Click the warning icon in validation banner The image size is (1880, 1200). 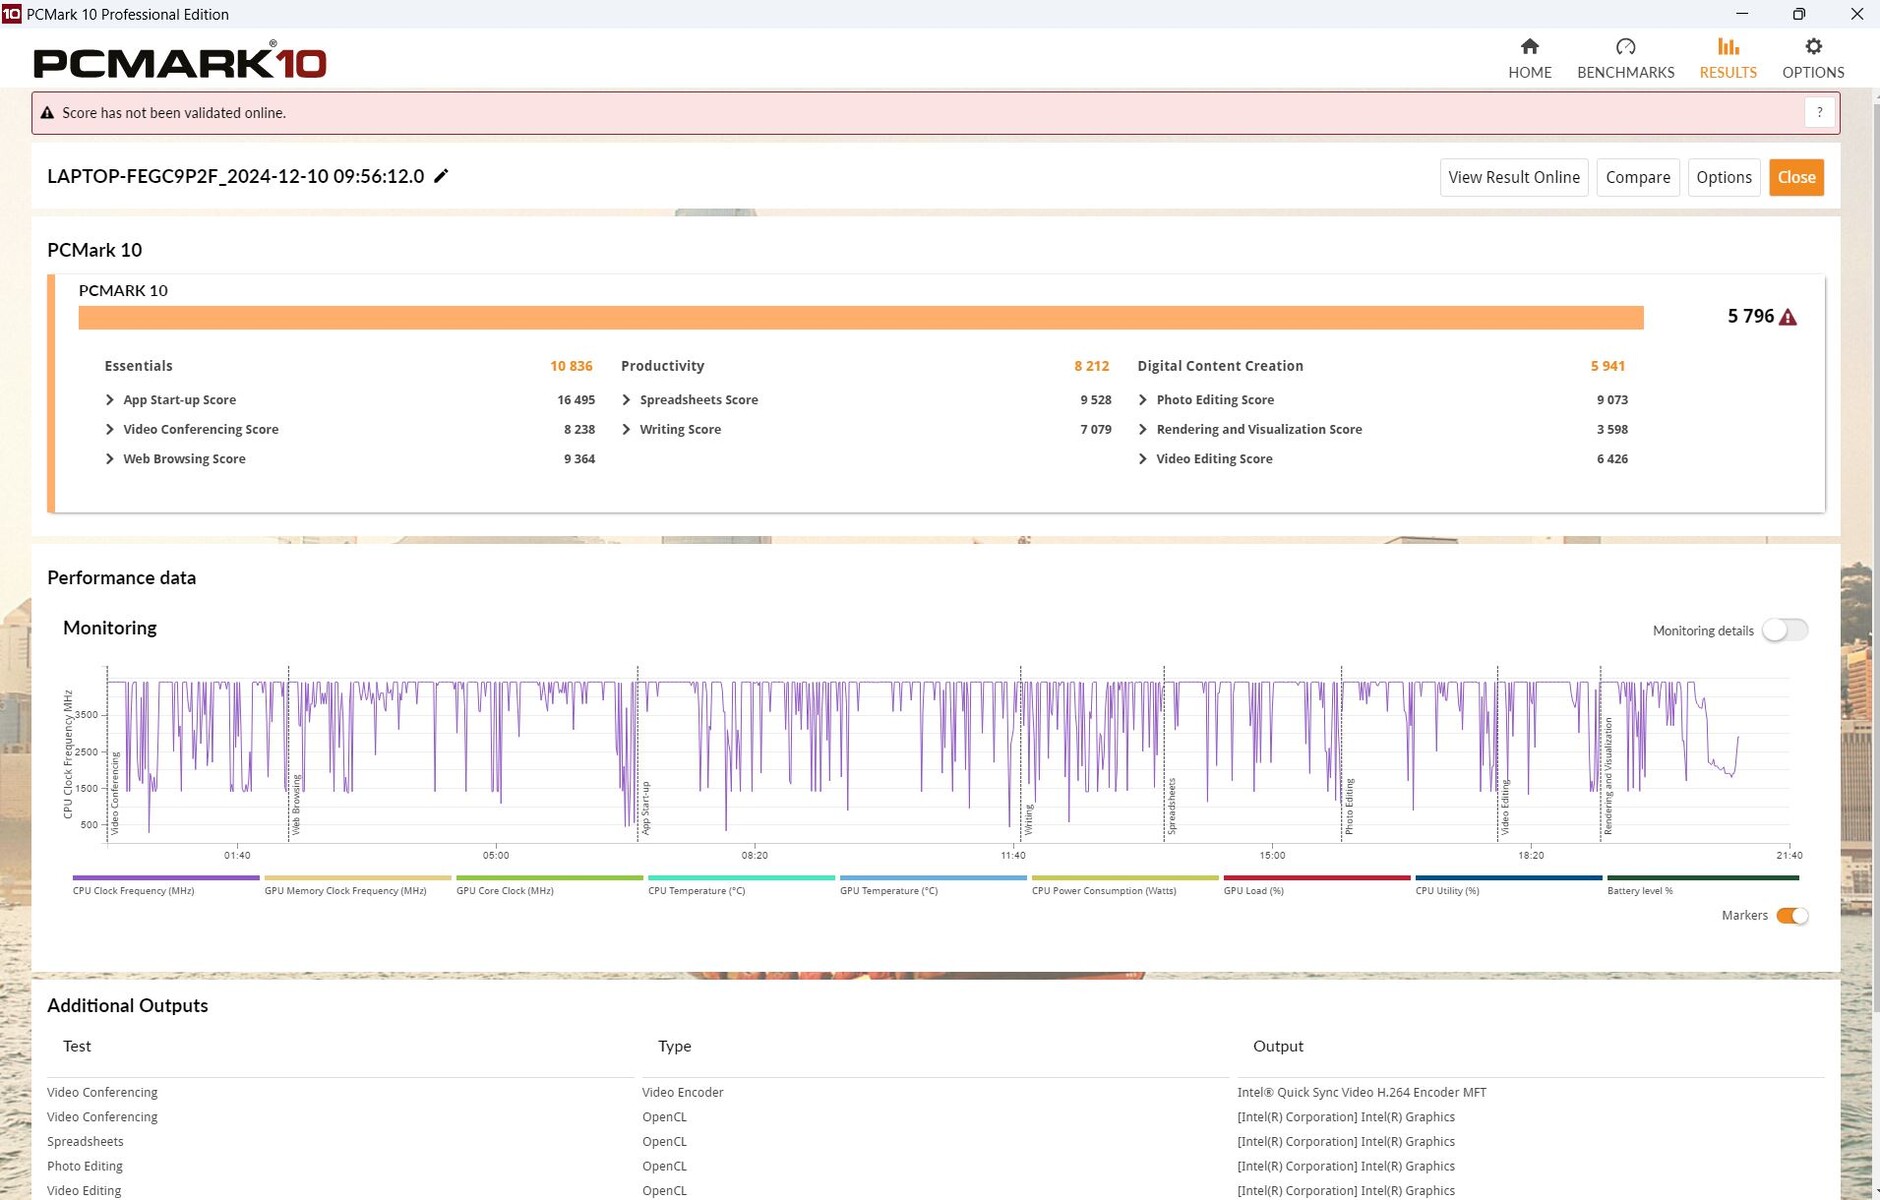tap(47, 113)
